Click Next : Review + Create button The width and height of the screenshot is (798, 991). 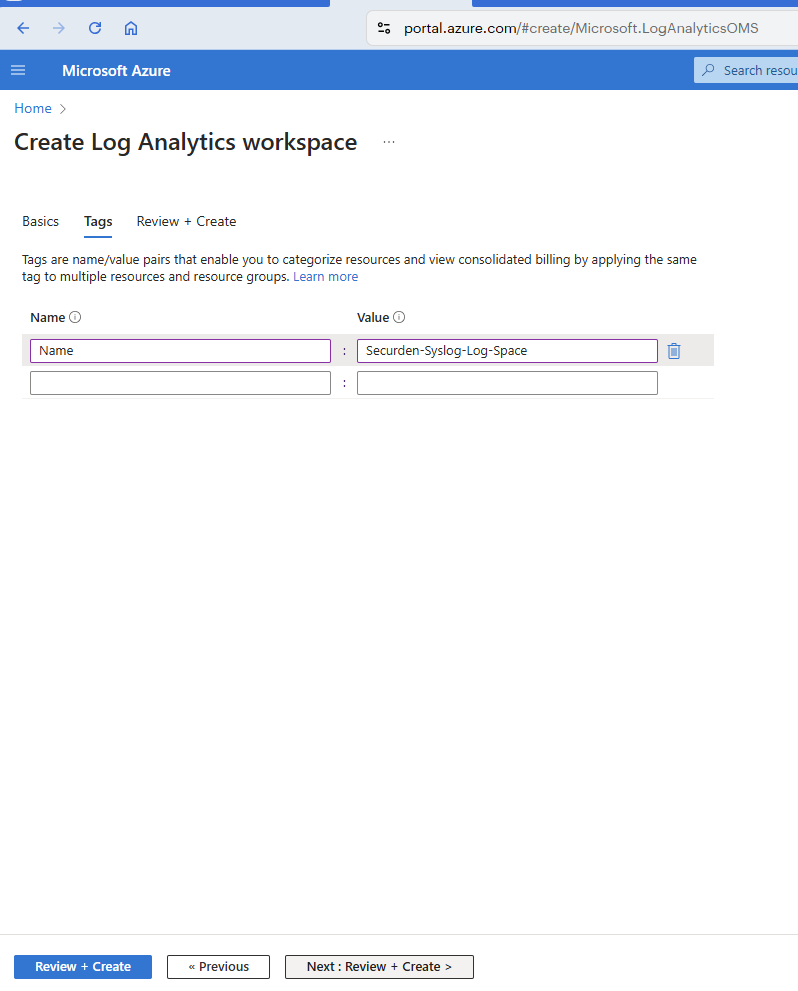(x=379, y=966)
